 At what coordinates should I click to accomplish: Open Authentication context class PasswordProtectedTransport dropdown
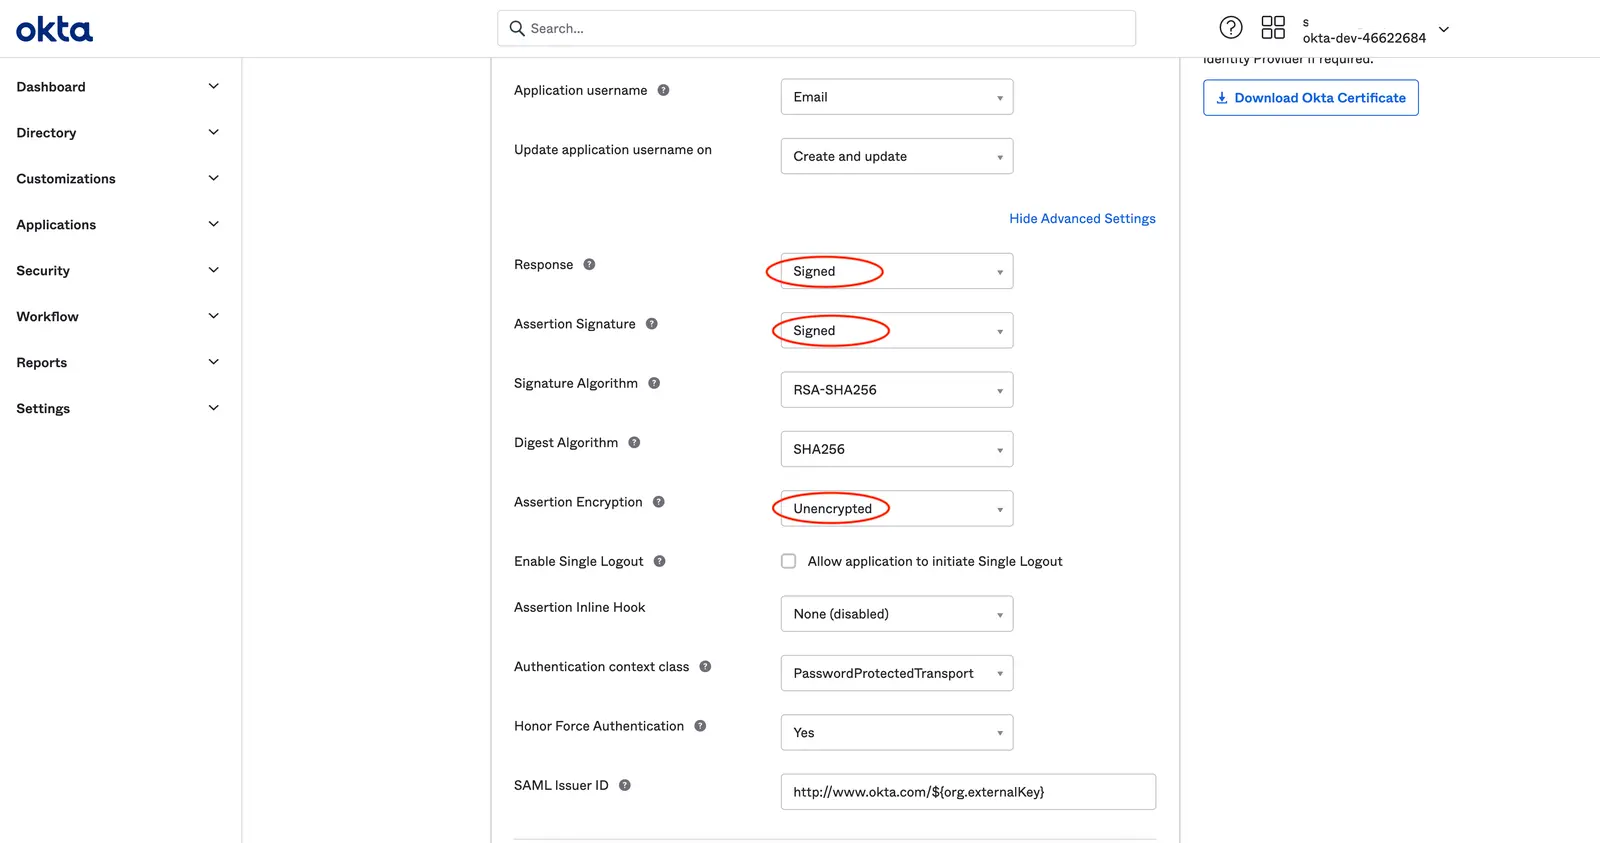click(x=896, y=673)
